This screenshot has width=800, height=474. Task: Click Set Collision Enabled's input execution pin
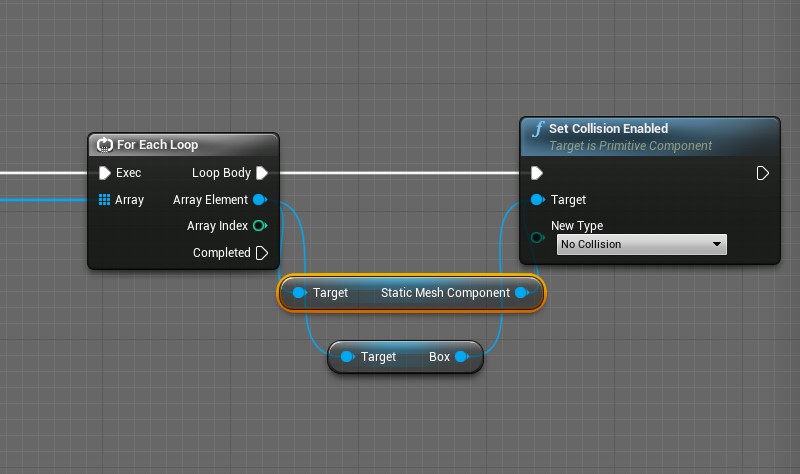(537, 173)
